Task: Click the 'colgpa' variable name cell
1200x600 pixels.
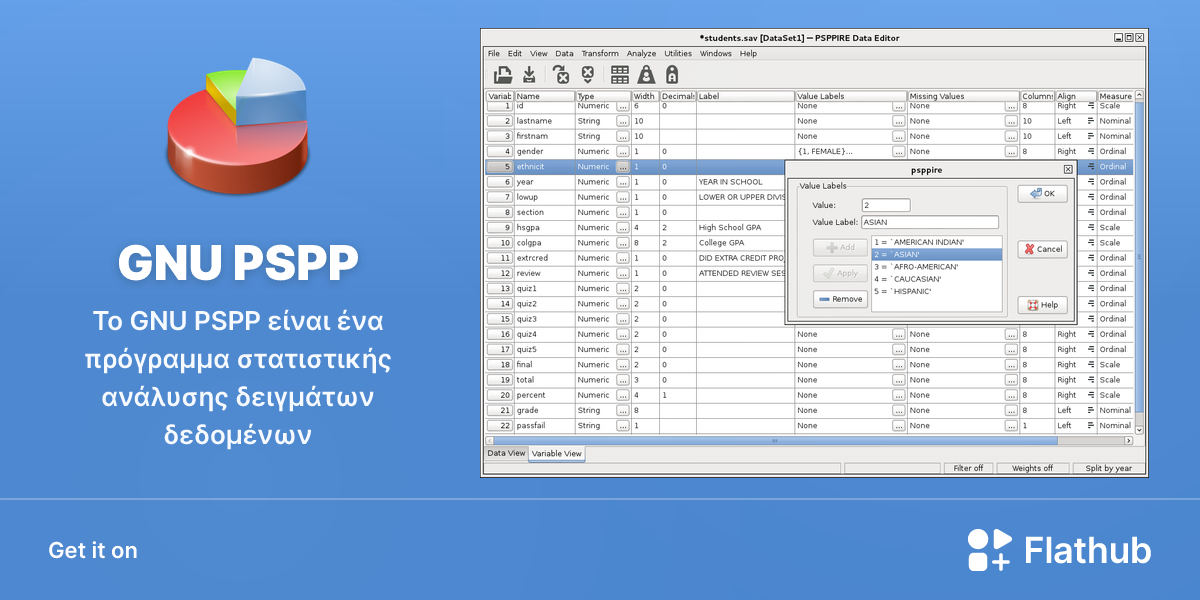Action: coord(545,242)
